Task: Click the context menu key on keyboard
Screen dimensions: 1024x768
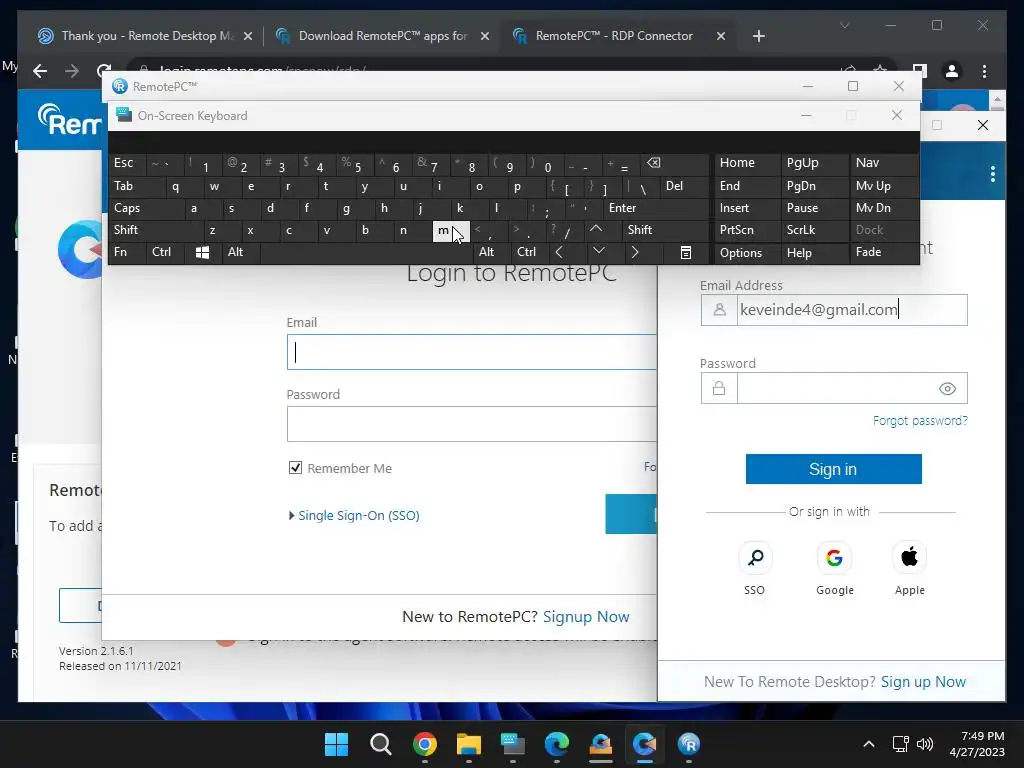Action: (686, 252)
